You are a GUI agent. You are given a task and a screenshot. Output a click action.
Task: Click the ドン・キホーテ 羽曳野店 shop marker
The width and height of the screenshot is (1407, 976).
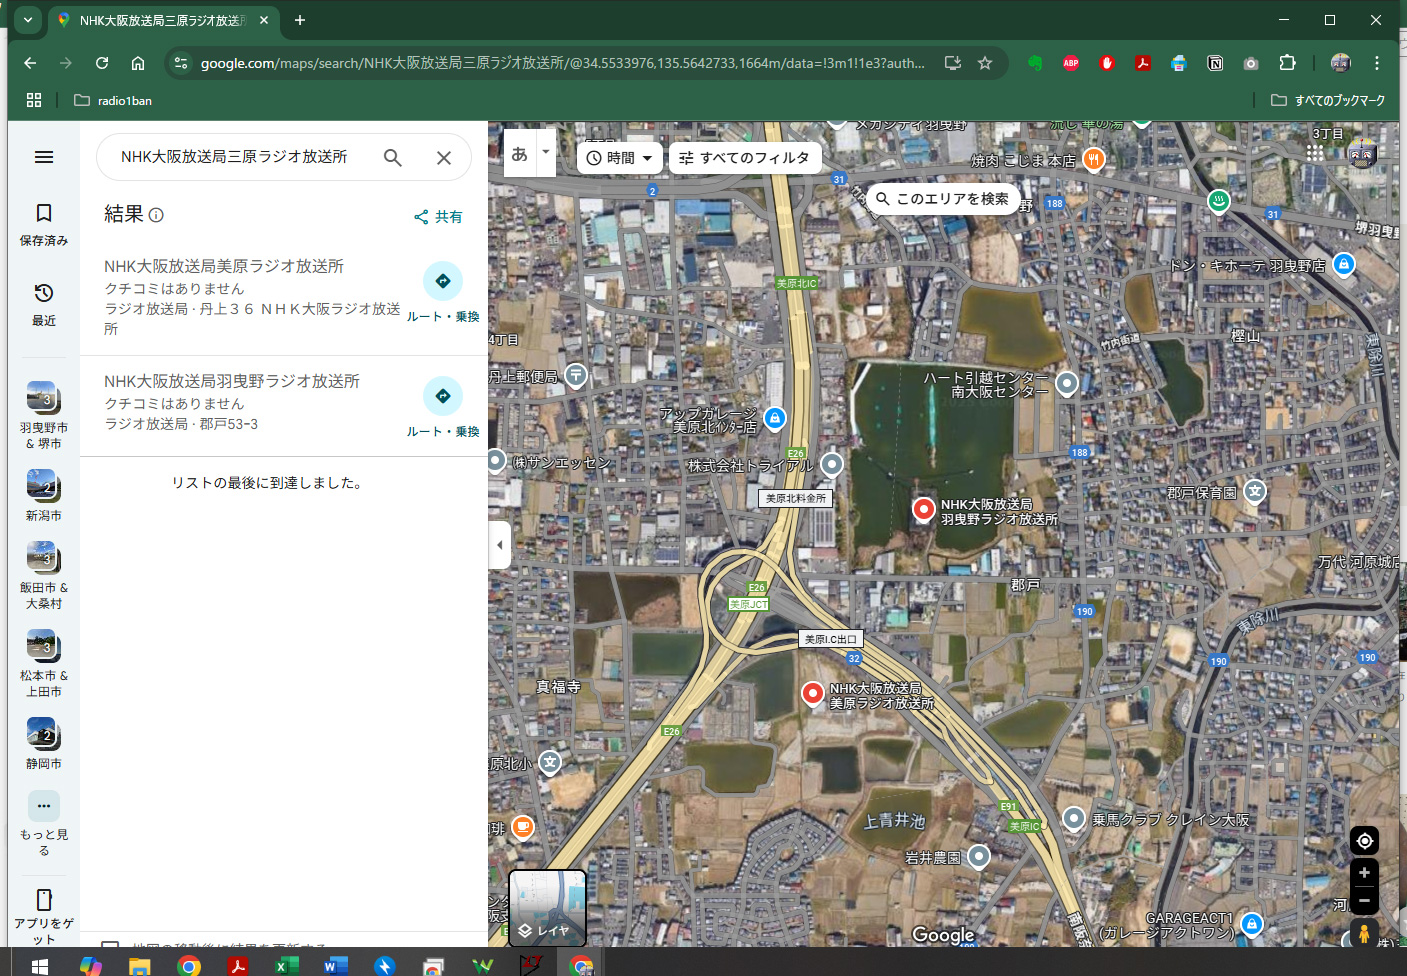coord(1344,265)
